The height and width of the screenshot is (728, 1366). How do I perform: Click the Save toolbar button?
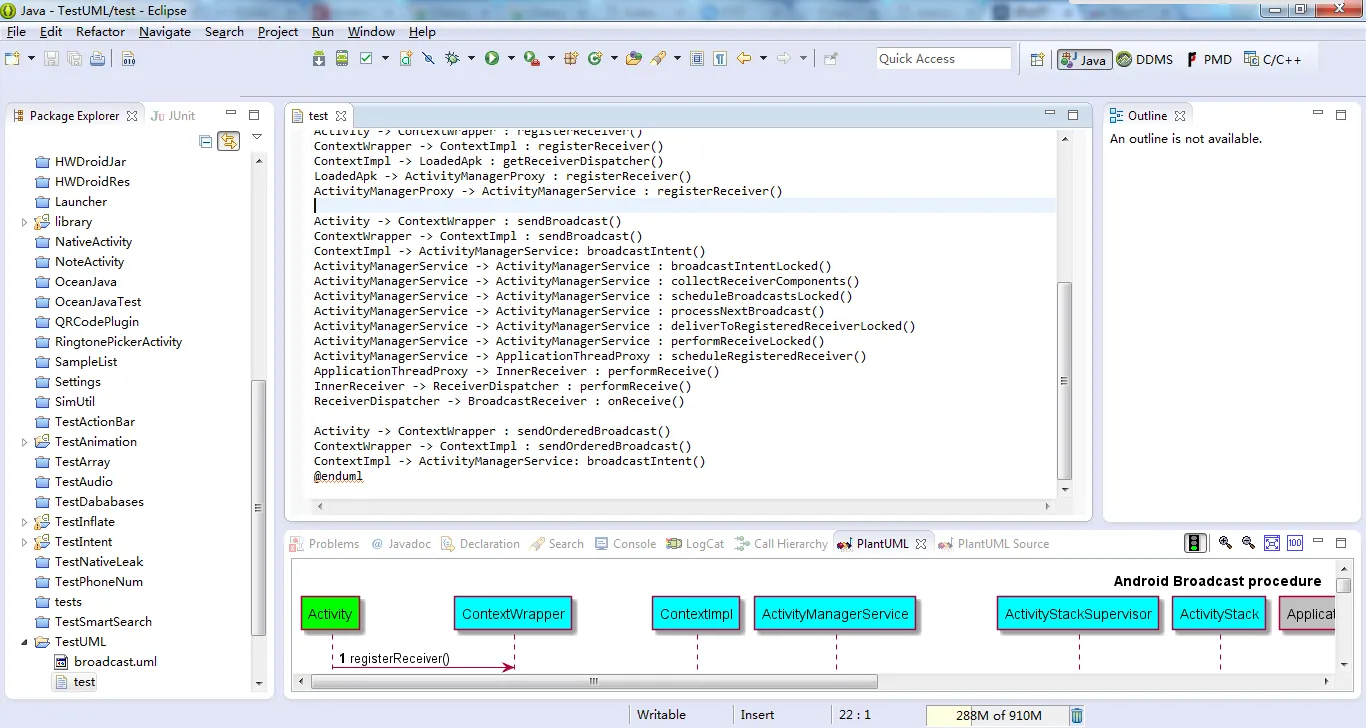pos(51,59)
